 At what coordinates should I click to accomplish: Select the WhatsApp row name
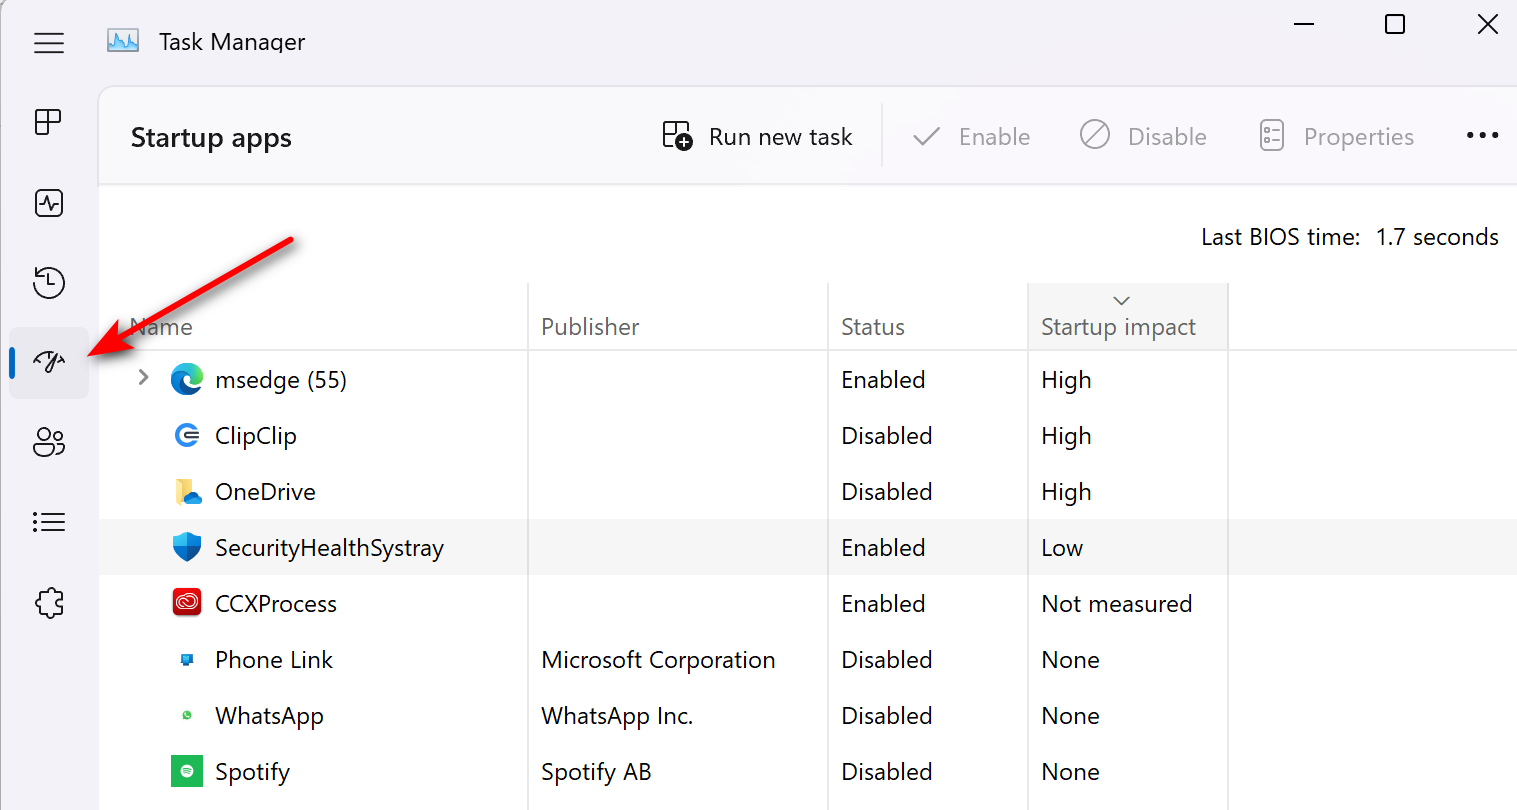[269, 717]
